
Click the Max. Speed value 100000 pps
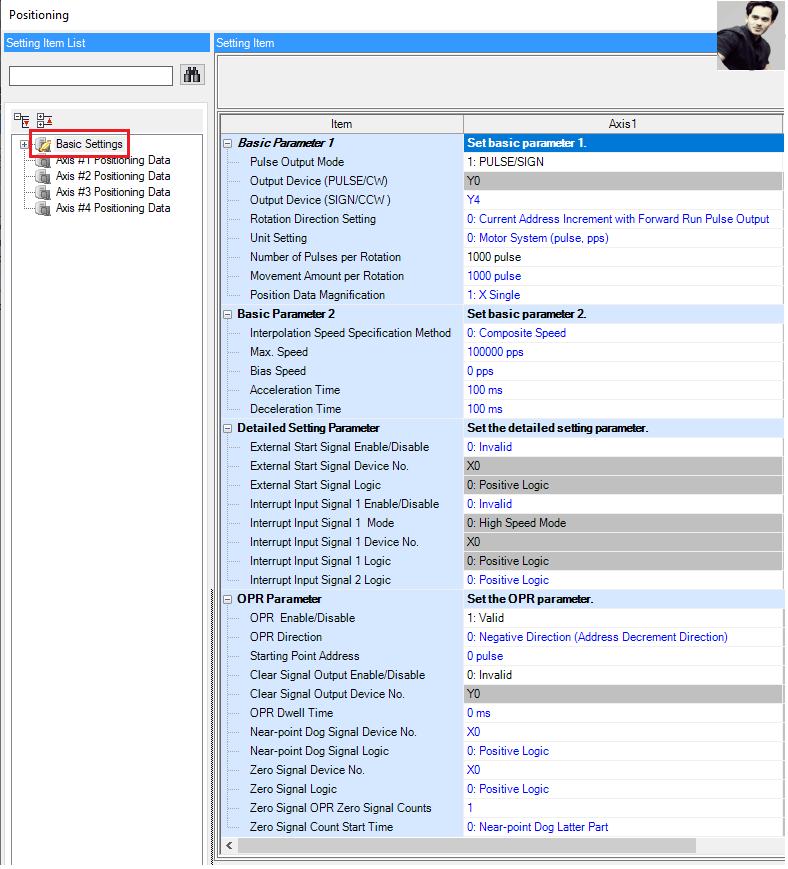[x=495, y=352]
